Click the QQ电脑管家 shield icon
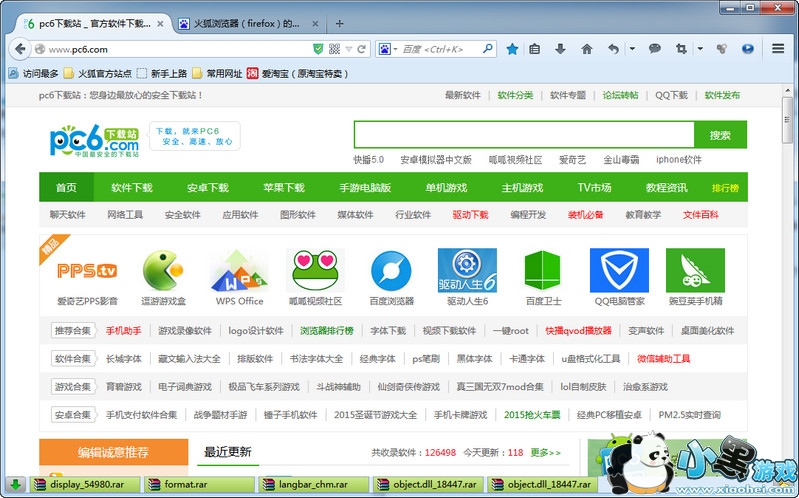799x498 pixels. tap(619, 271)
